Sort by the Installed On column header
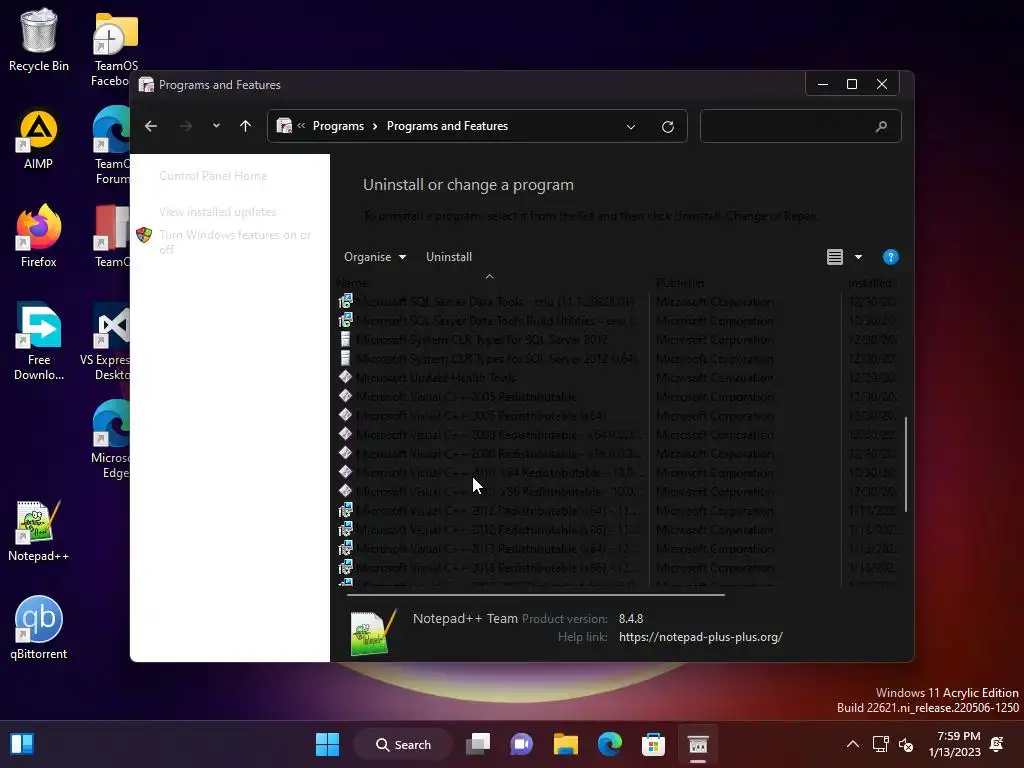Image resolution: width=1024 pixels, height=768 pixels. click(872, 283)
